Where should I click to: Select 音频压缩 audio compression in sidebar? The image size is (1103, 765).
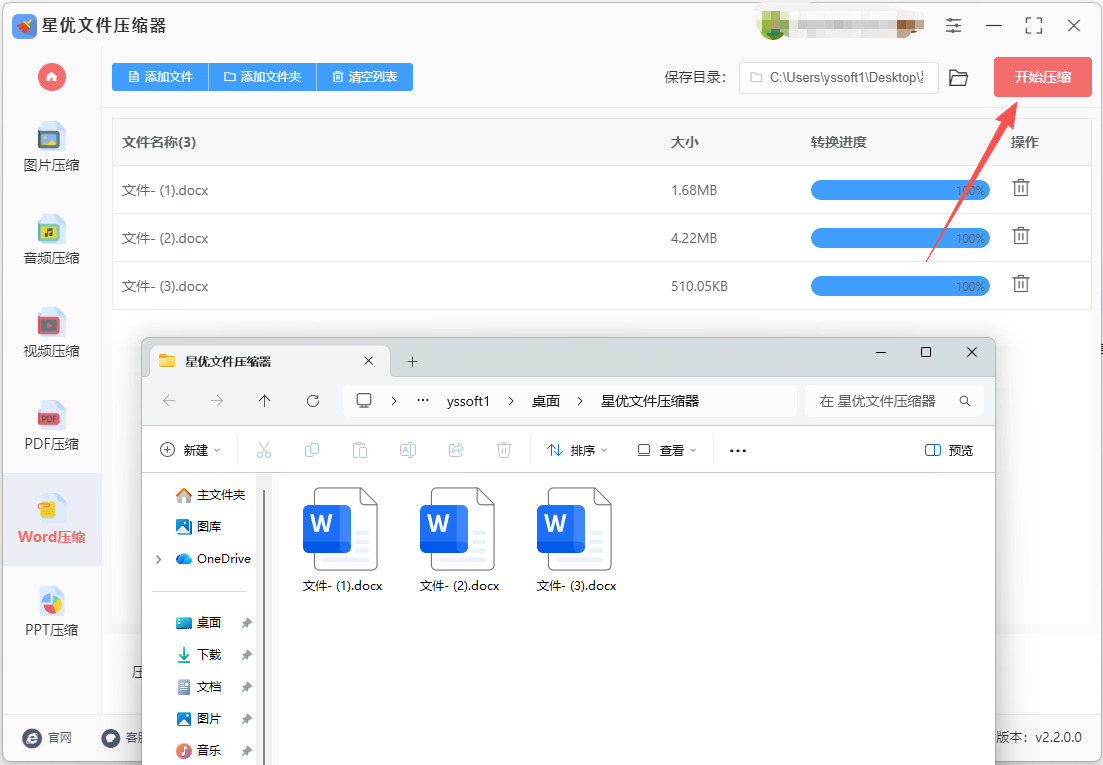tap(51, 240)
